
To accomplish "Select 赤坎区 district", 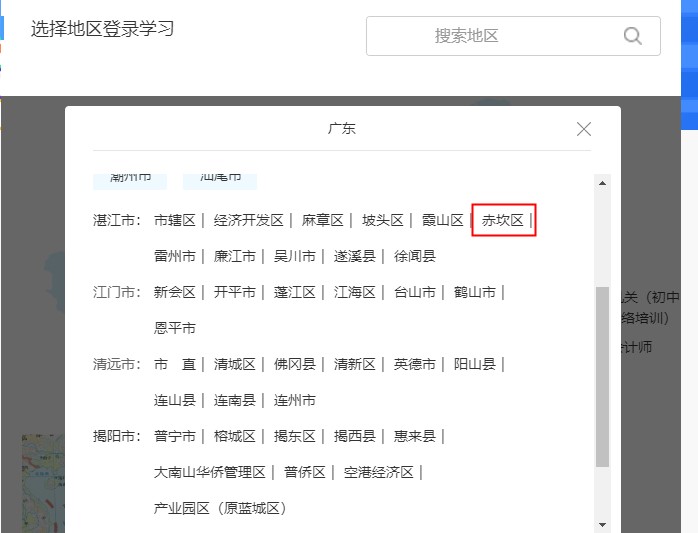I will (503, 220).
